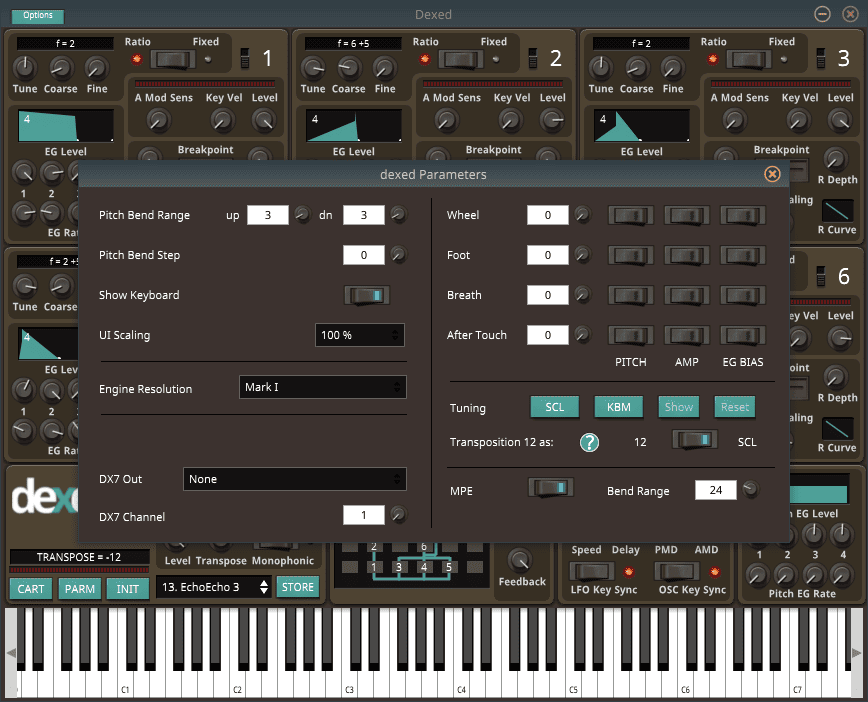Click operator 3 R Depth knob
This screenshot has width=868, height=702.
pyautogui.click(x=835, y=159)
